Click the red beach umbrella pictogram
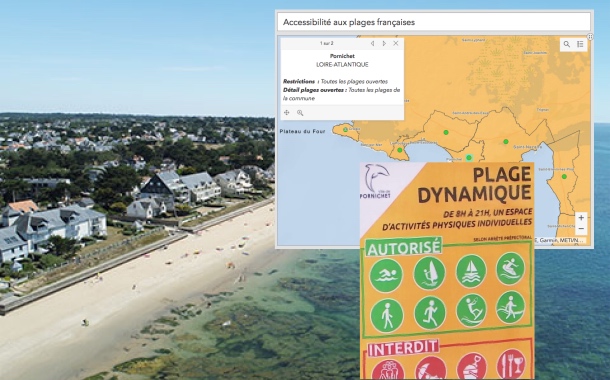This screenshot has height=380, width=610. coord(431,368)
